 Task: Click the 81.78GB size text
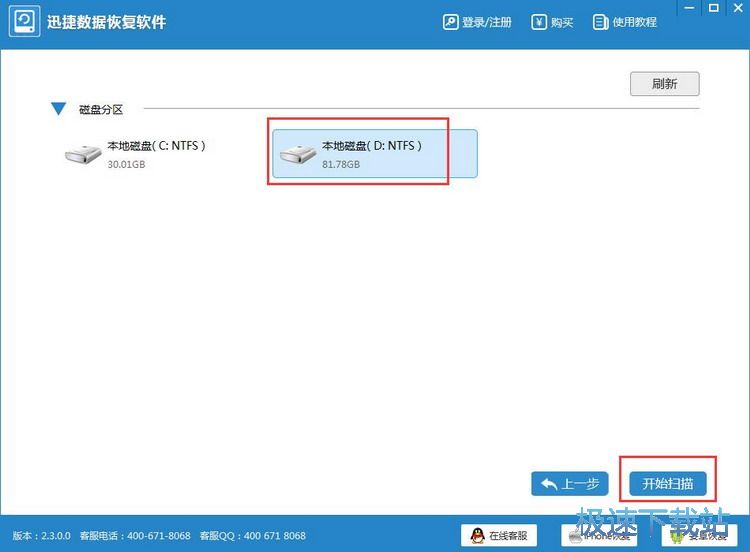(341, 164)
